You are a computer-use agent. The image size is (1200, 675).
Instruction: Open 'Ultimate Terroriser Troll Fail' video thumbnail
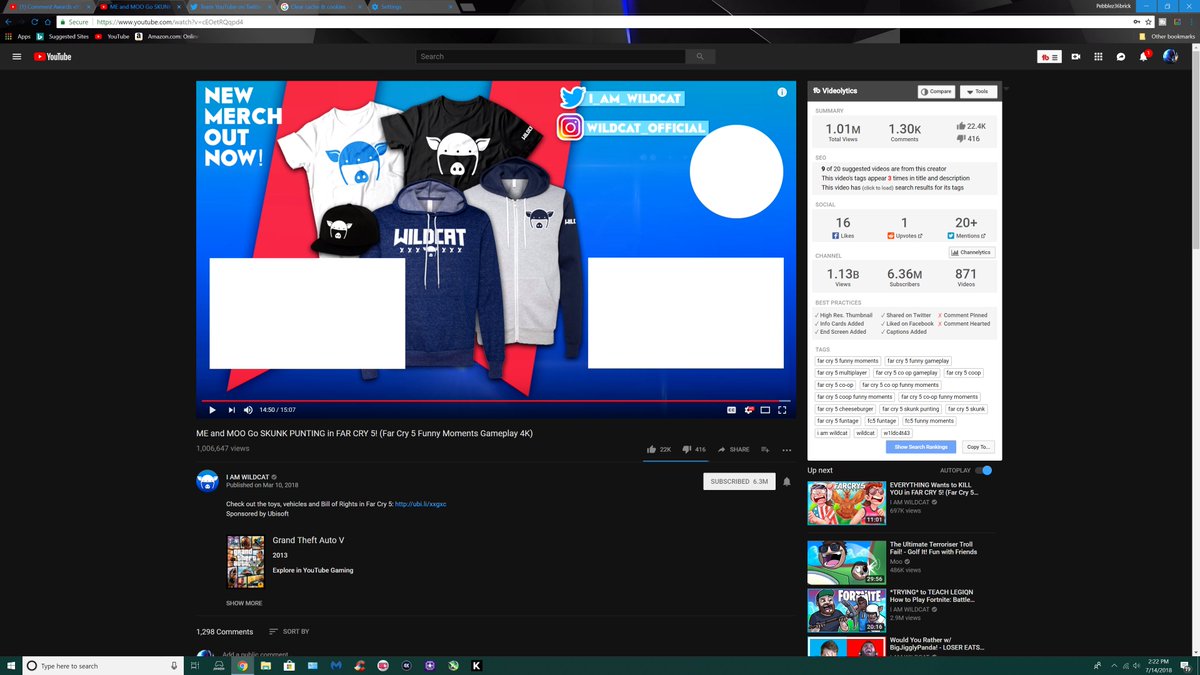click(847, 563)
